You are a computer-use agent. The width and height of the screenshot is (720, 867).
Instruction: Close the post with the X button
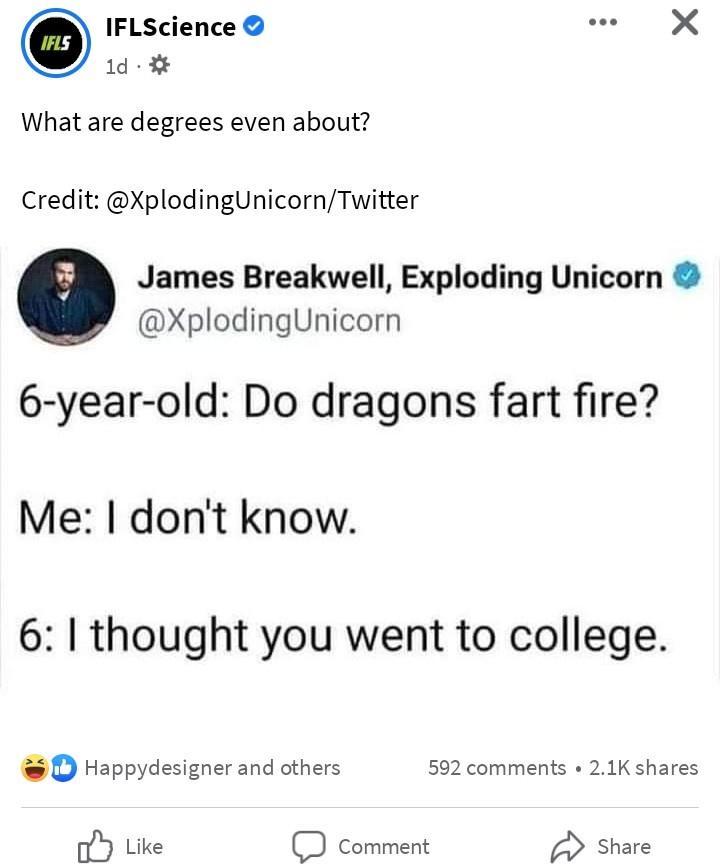pos(684,22)
